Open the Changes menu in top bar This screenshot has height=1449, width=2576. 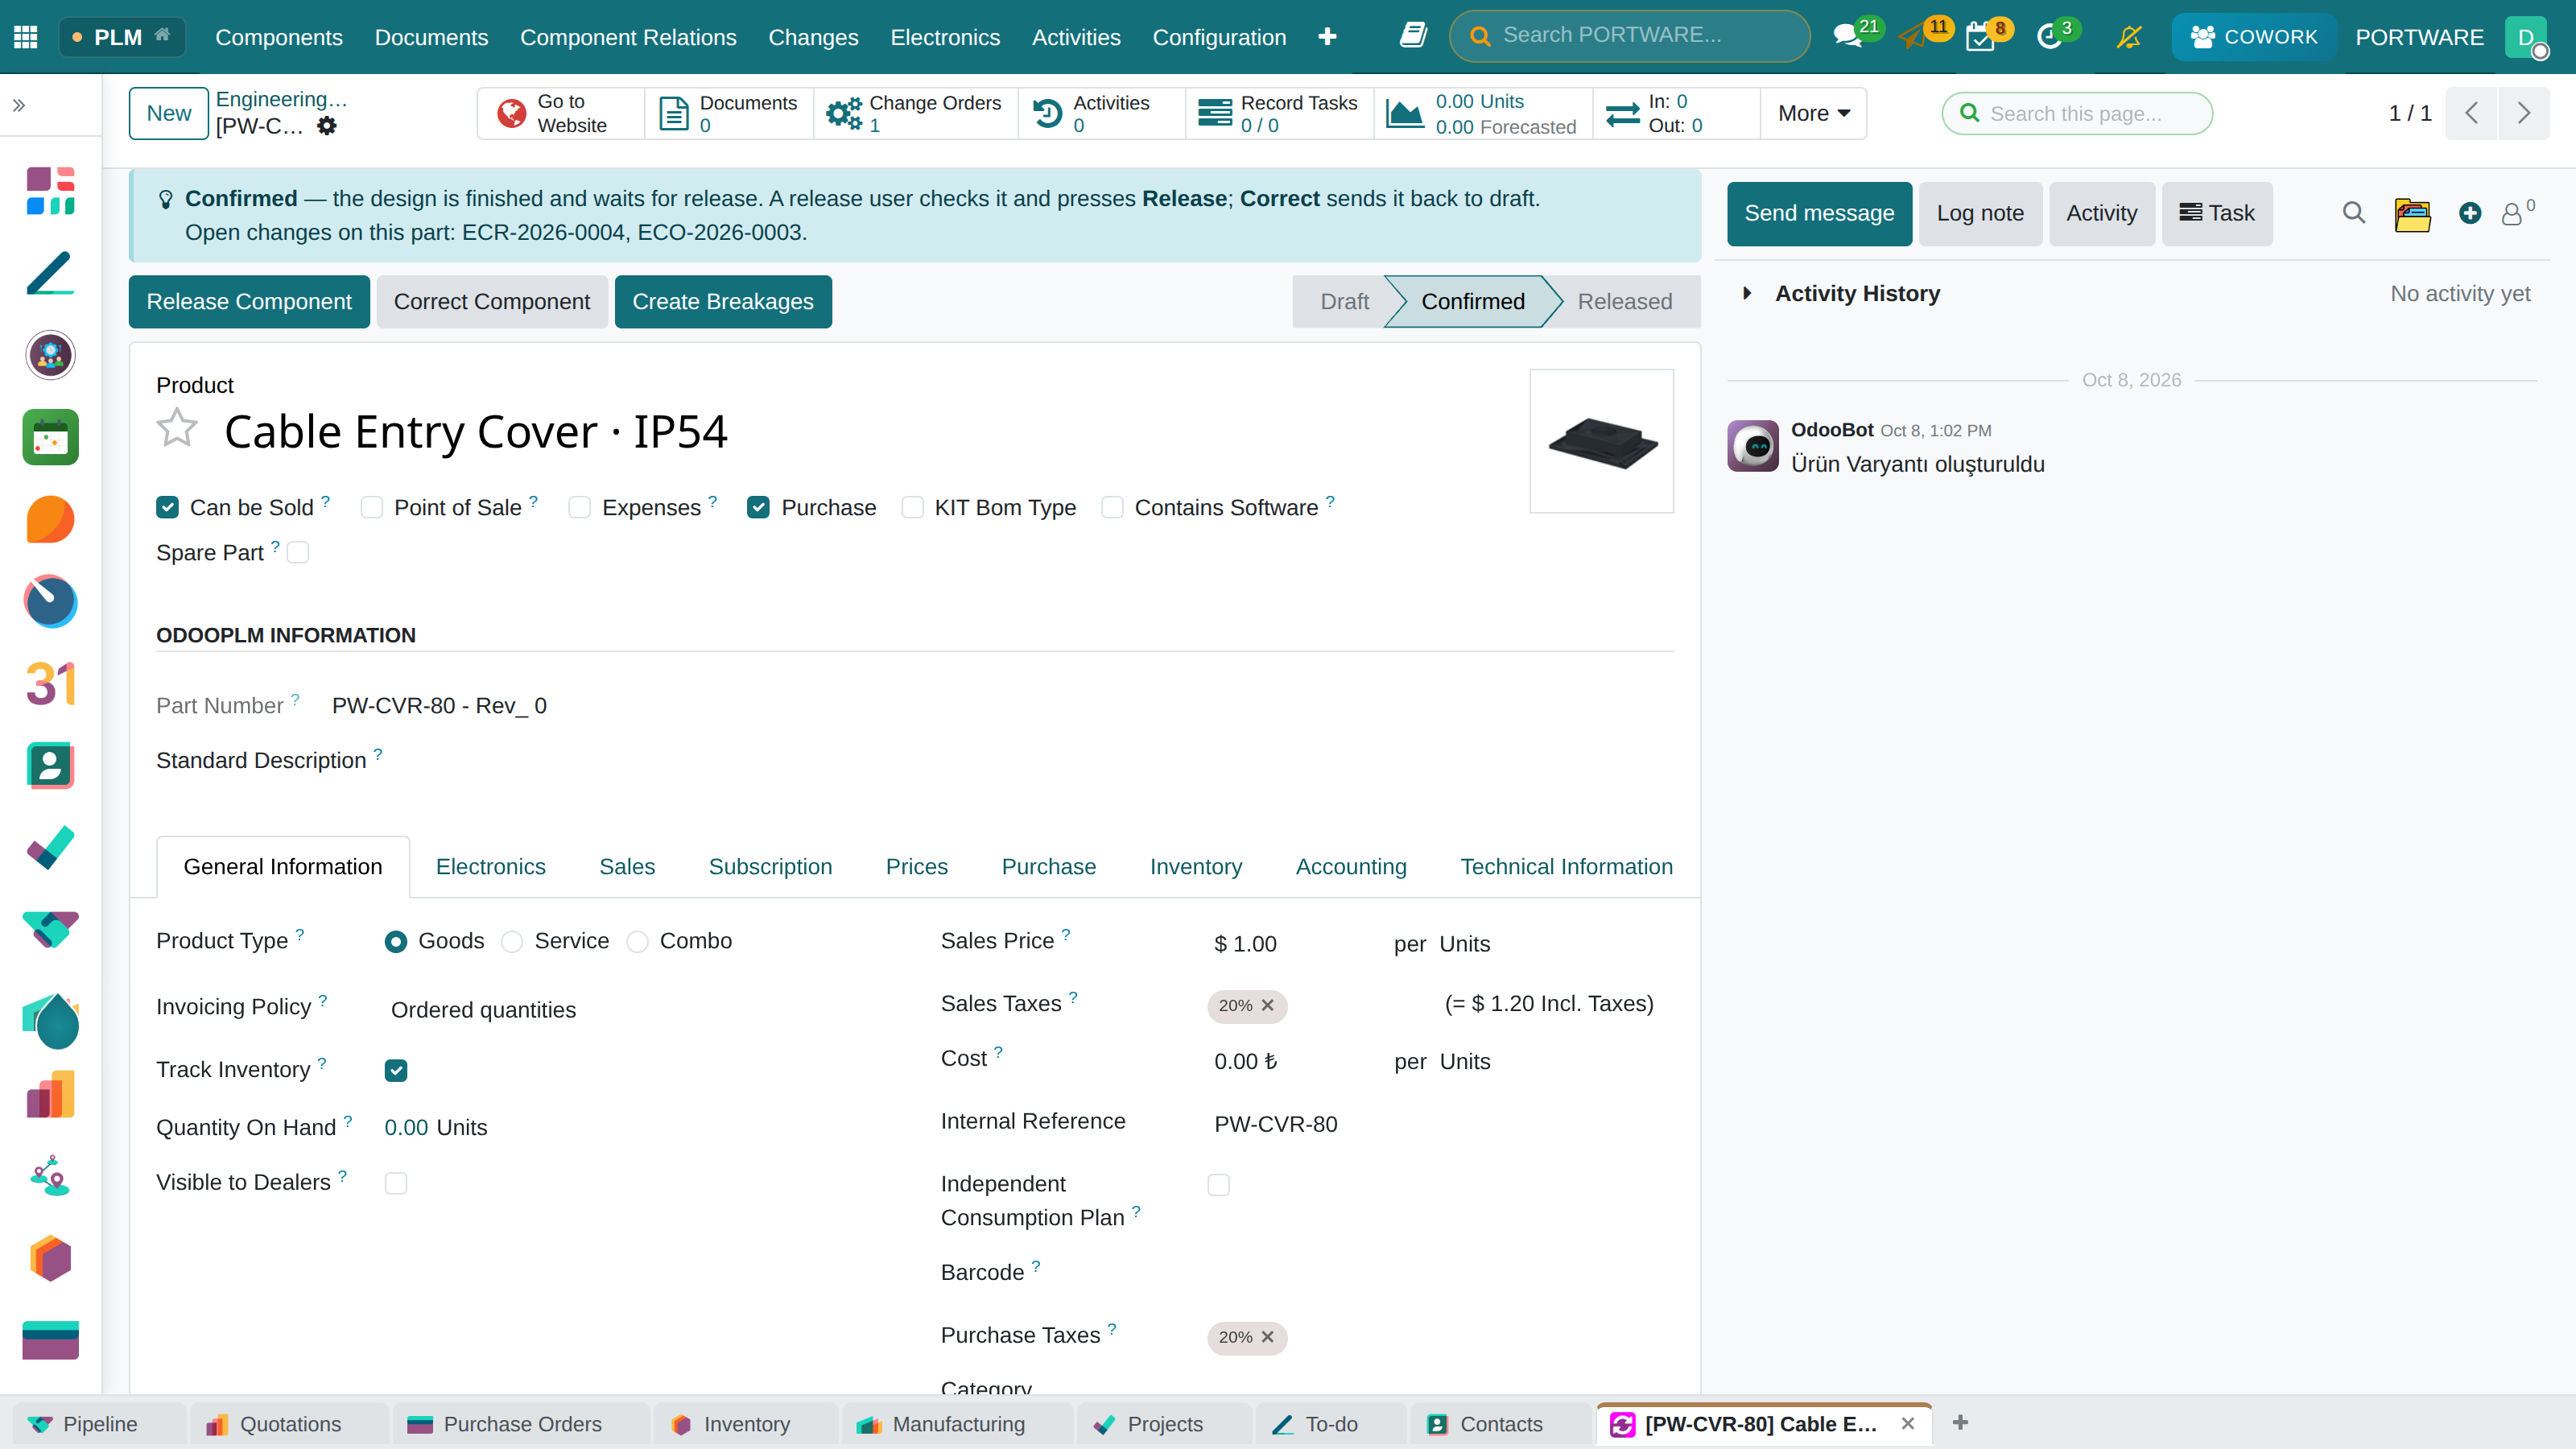(813, 37)
